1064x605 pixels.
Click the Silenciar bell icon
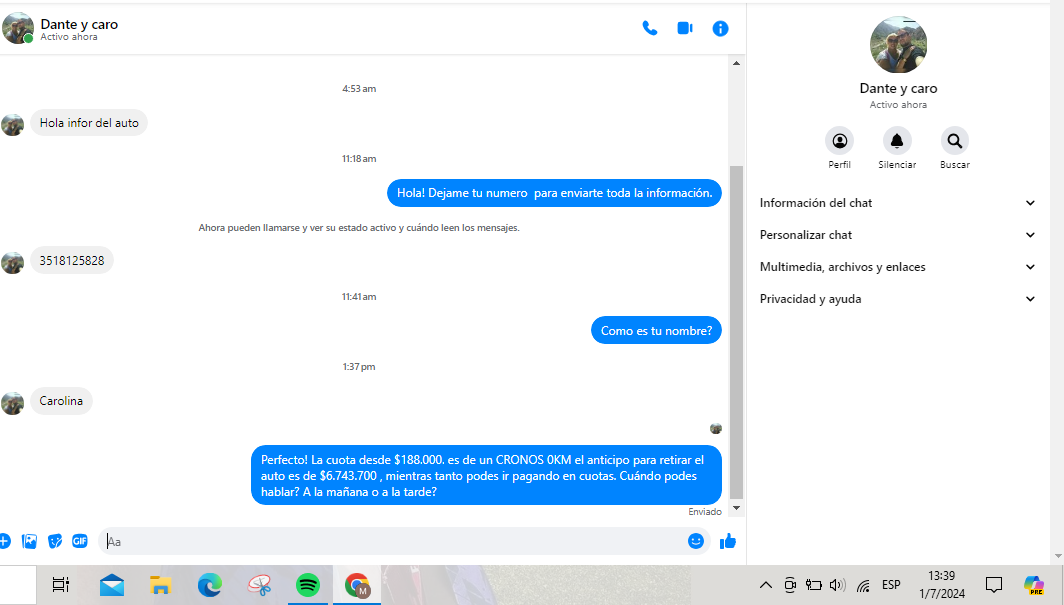pyautogui.click(x=896, y=141)
